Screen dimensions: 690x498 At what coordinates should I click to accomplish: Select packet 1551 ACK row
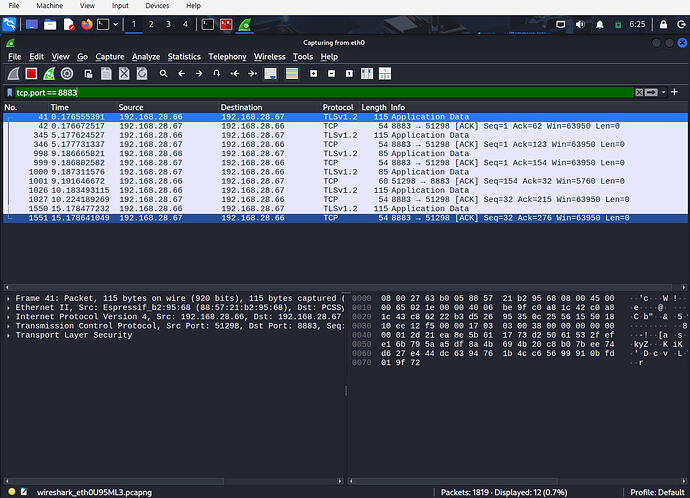(x=345, y=218)
